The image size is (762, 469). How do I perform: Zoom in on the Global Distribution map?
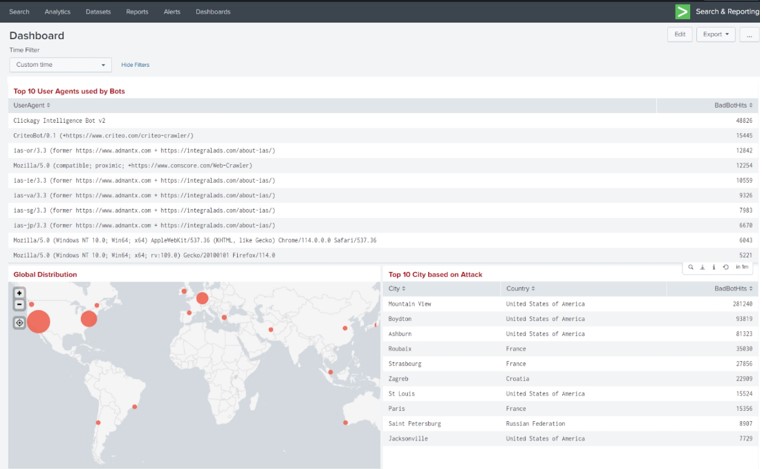19,293
